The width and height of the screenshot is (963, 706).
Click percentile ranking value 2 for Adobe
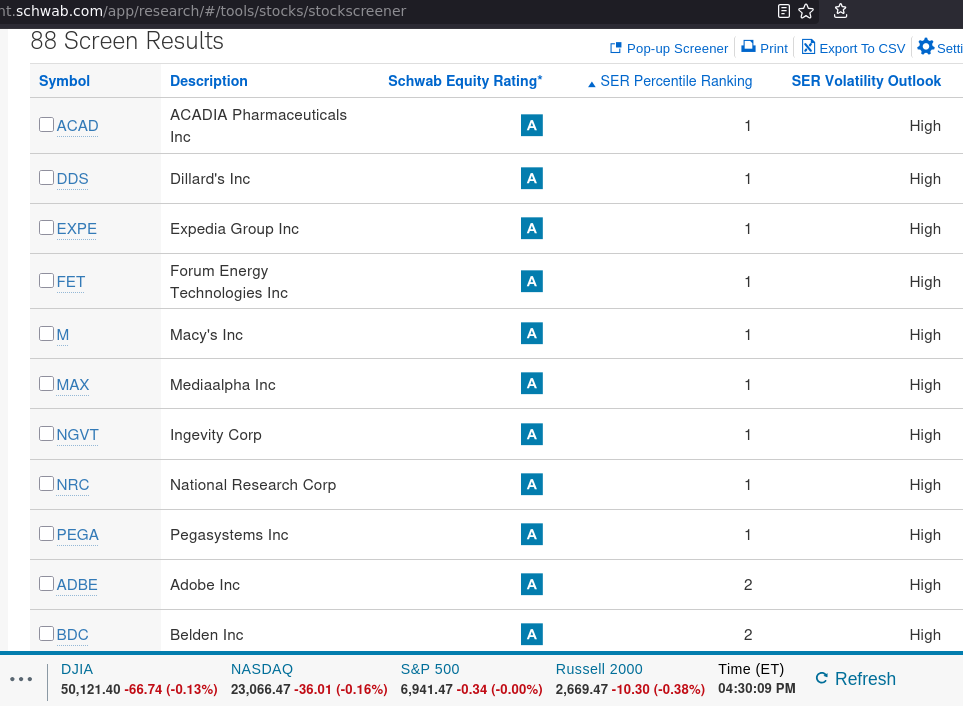[747, 584]
